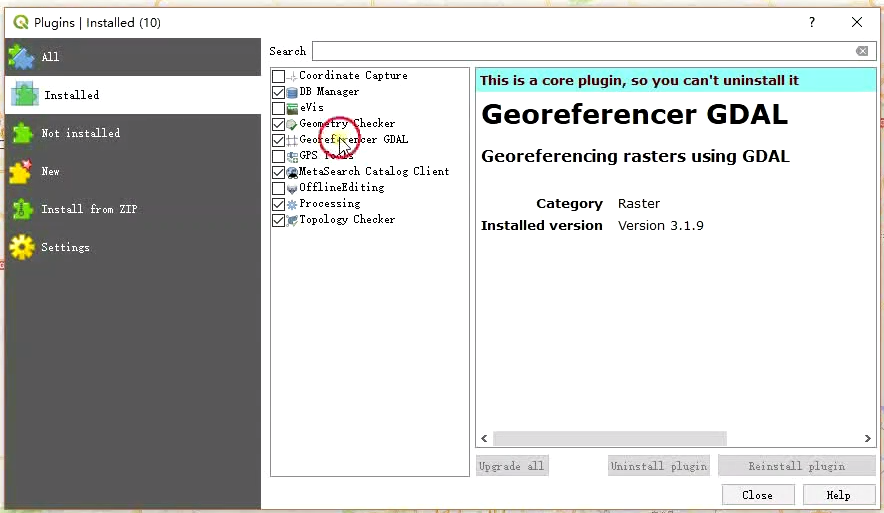This screenshot has width=884, height=513.
Task: Enable the eVis plugin checkbox
Action: [279, 108]
